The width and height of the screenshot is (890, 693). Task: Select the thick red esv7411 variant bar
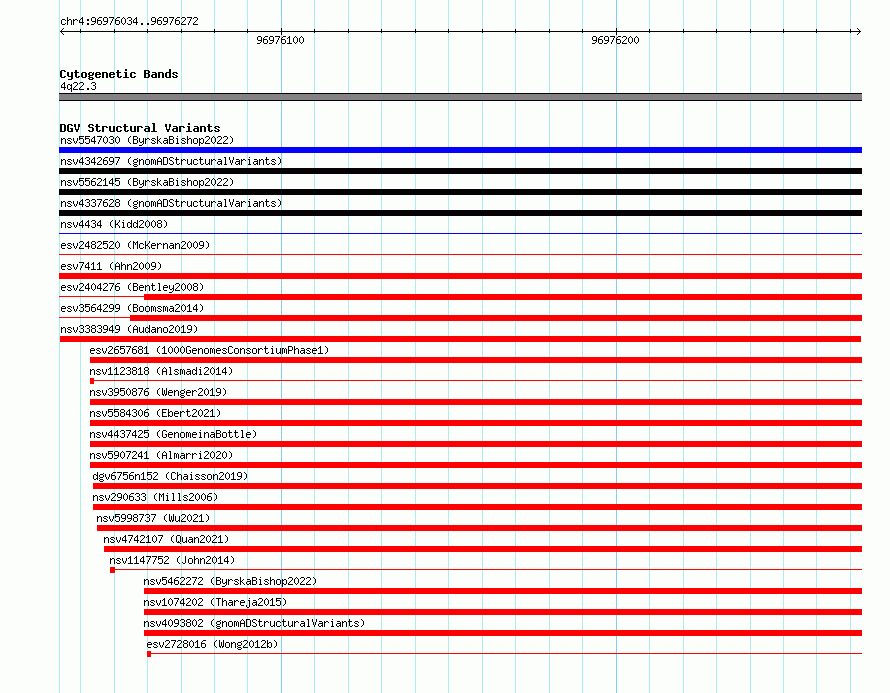460,276
